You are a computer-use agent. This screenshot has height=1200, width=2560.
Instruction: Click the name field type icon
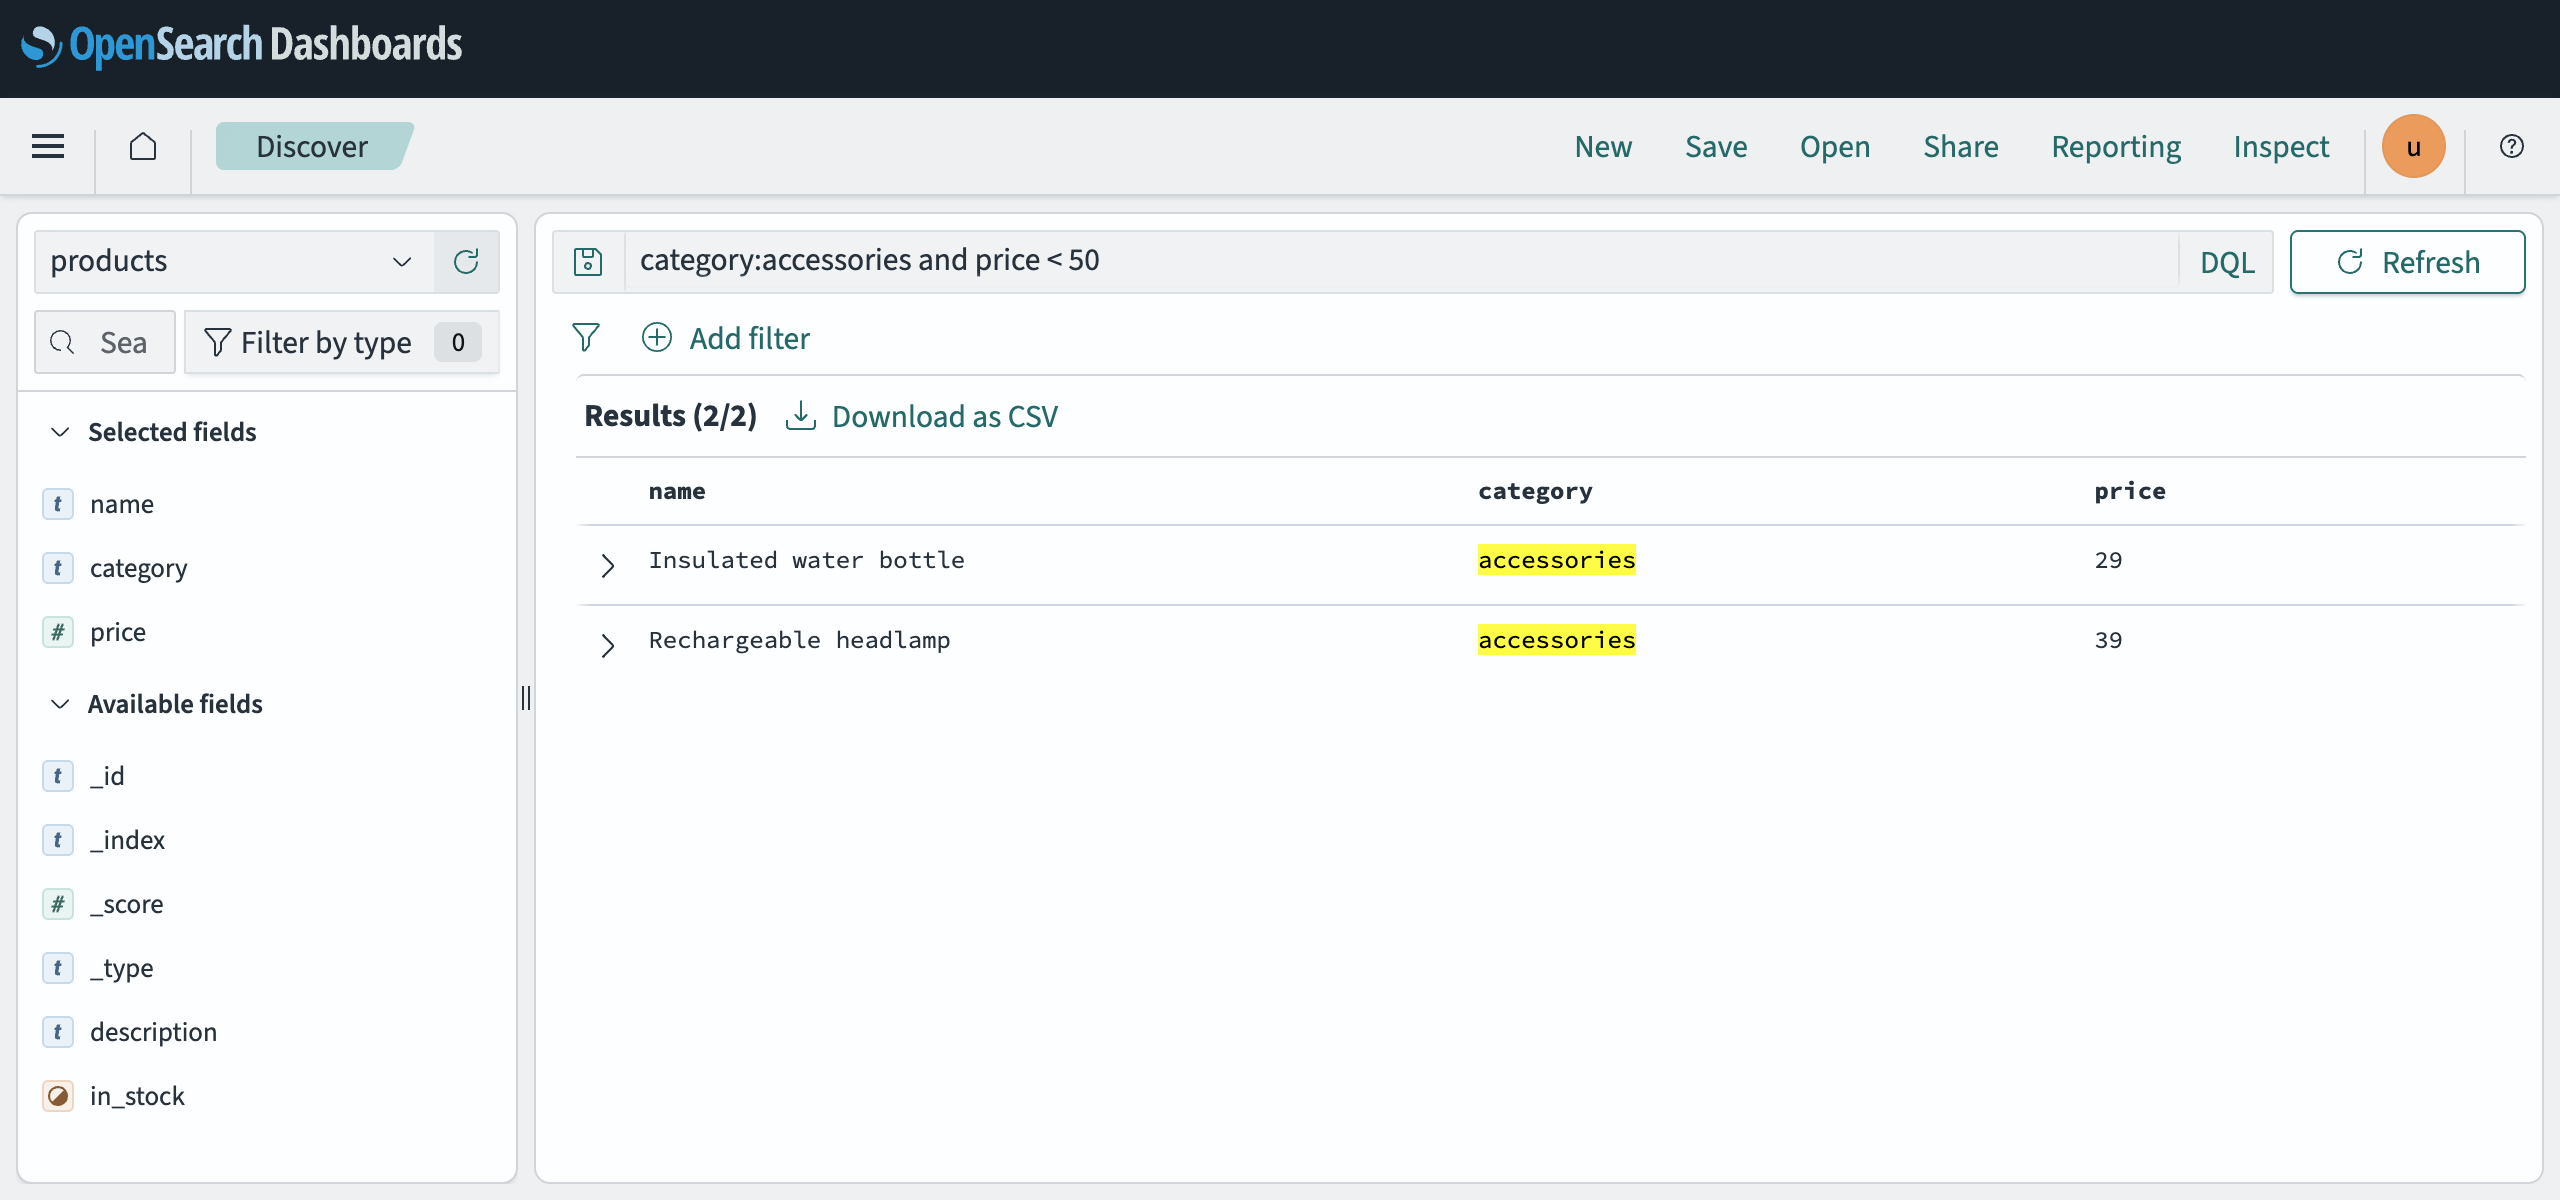(58, 504)
